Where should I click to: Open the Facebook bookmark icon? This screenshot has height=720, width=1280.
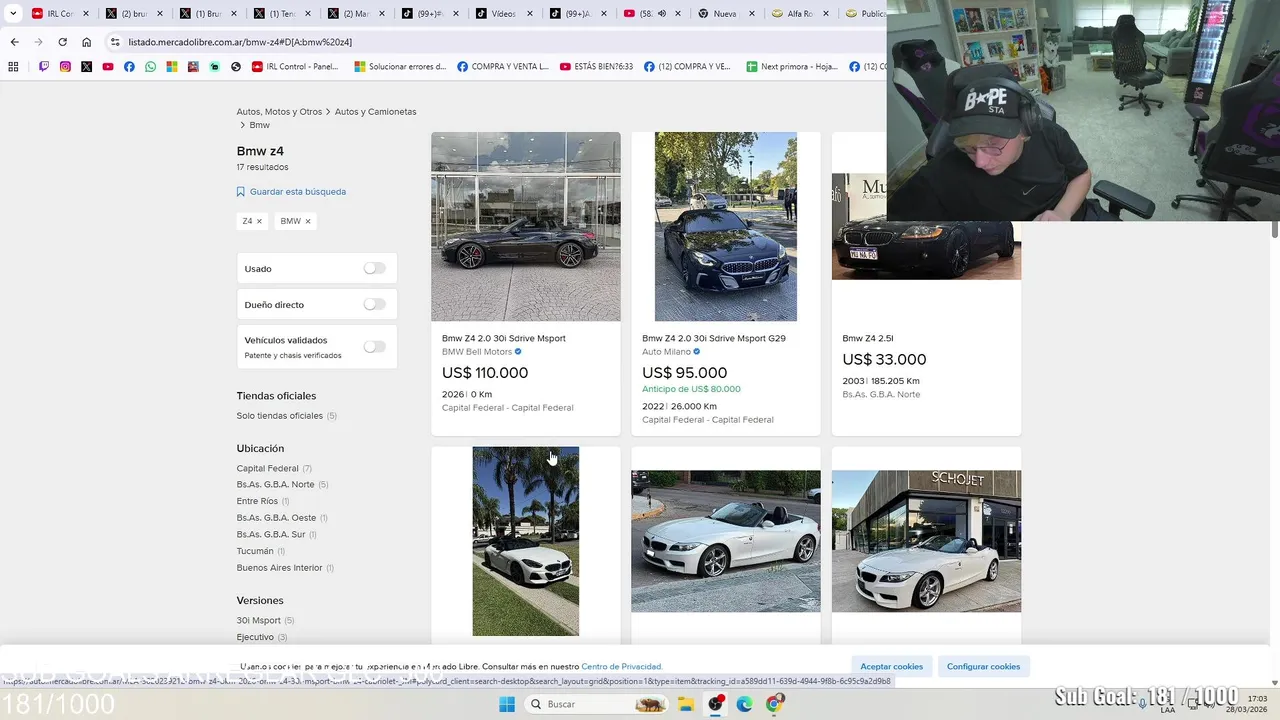pos(129,67)
